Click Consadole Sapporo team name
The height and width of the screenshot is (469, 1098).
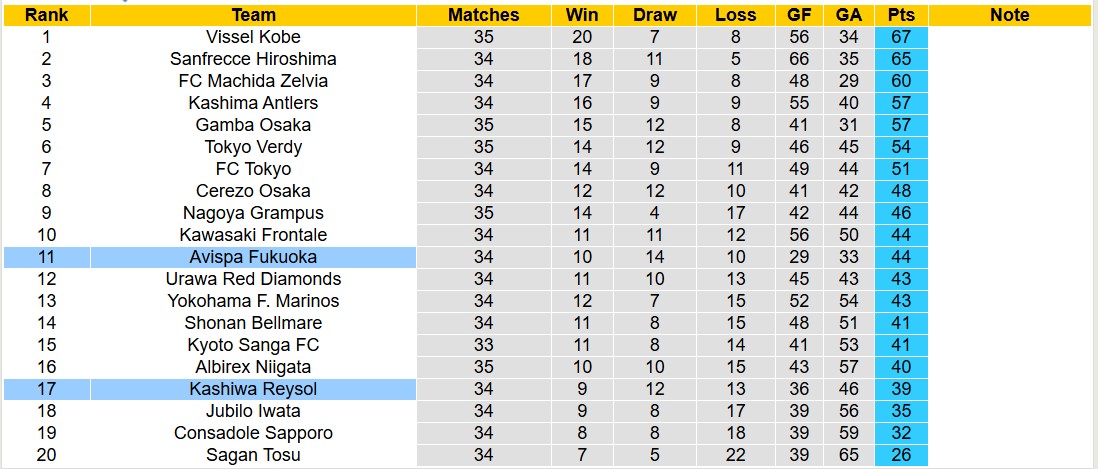tap(253, 433)
